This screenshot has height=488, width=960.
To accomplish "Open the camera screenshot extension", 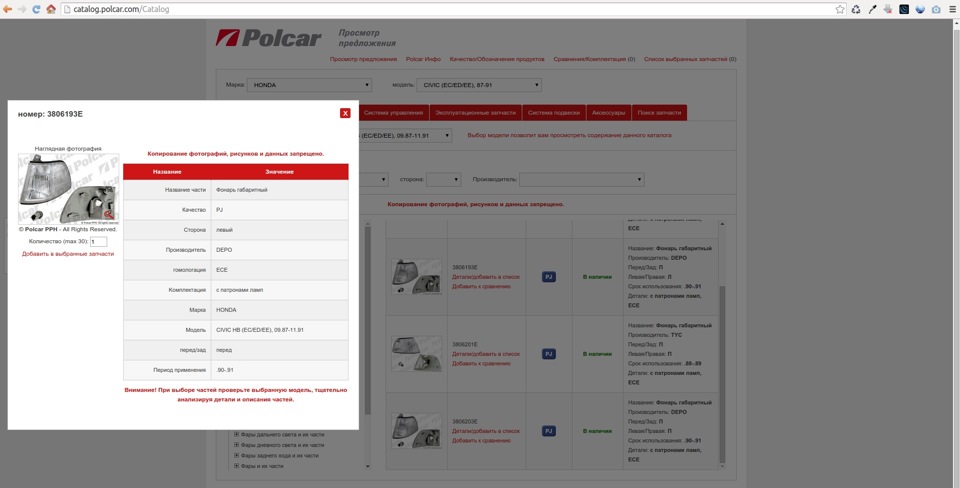I will click(x=936, y=9).
